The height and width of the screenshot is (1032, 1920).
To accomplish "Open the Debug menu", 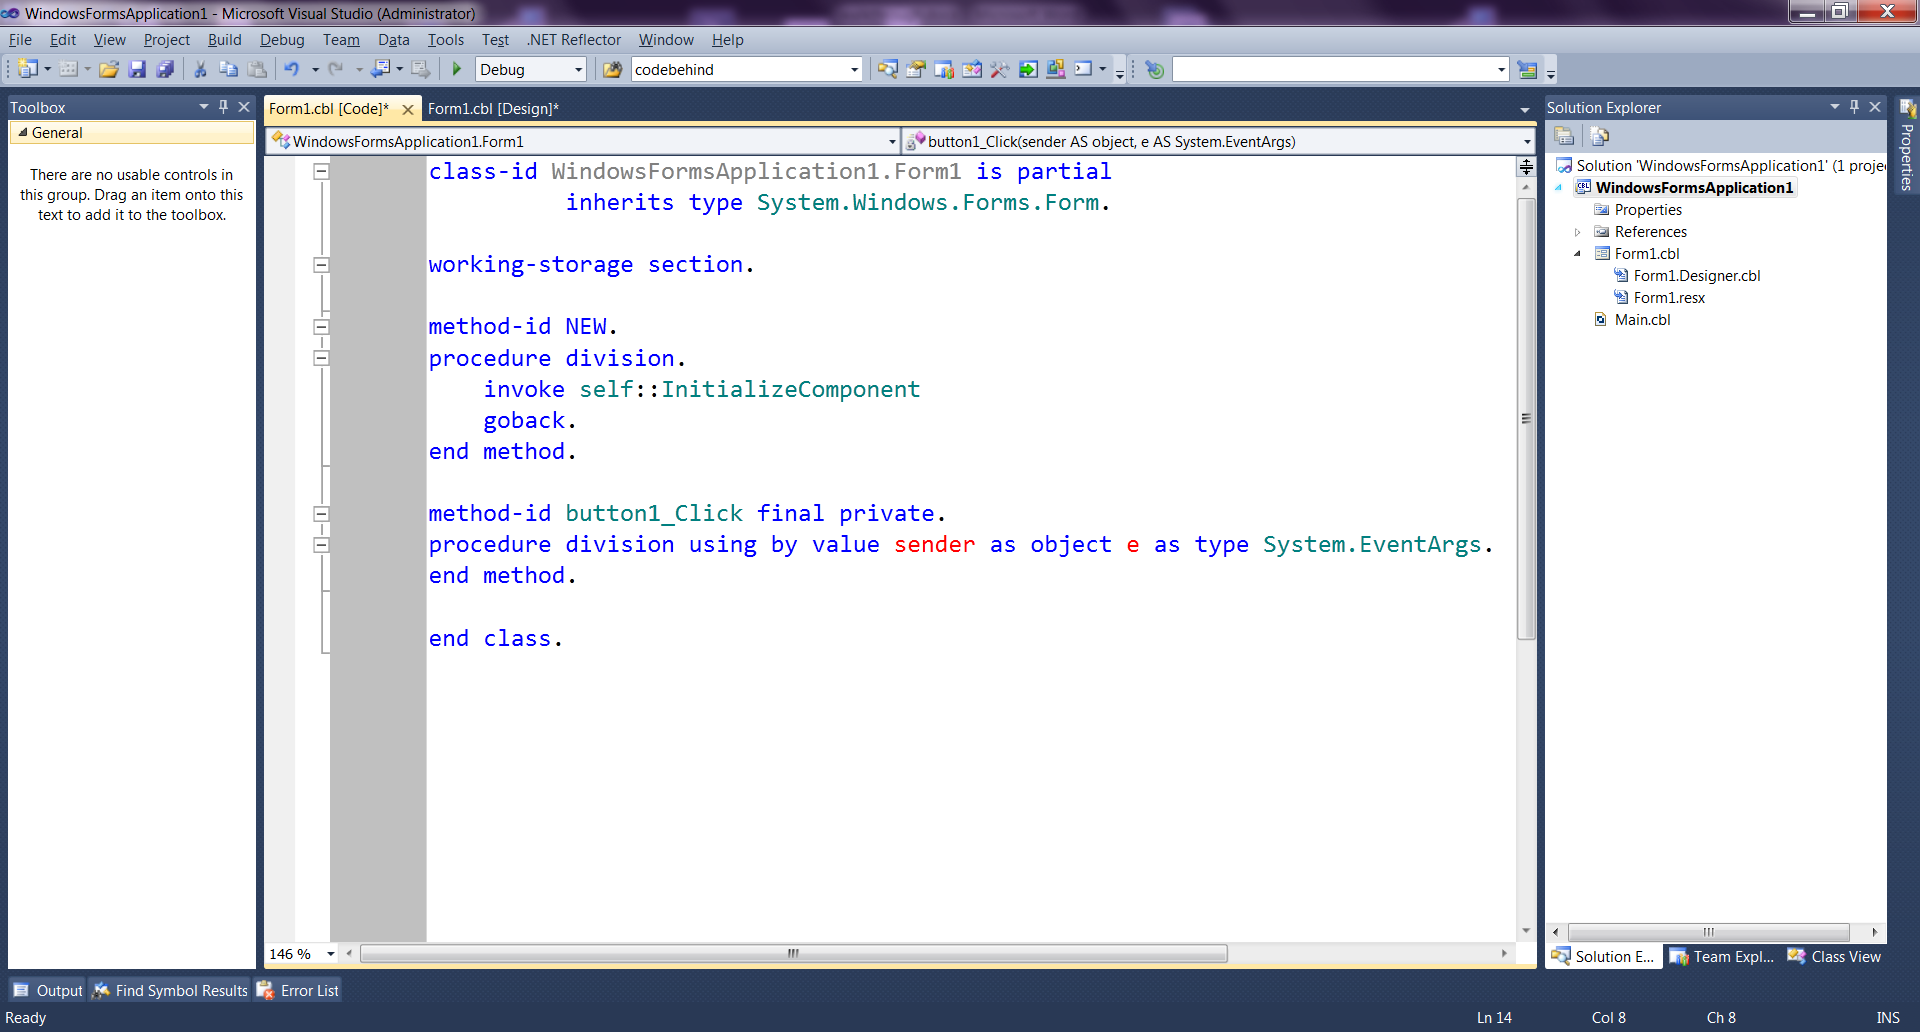I will pos(282,40).
